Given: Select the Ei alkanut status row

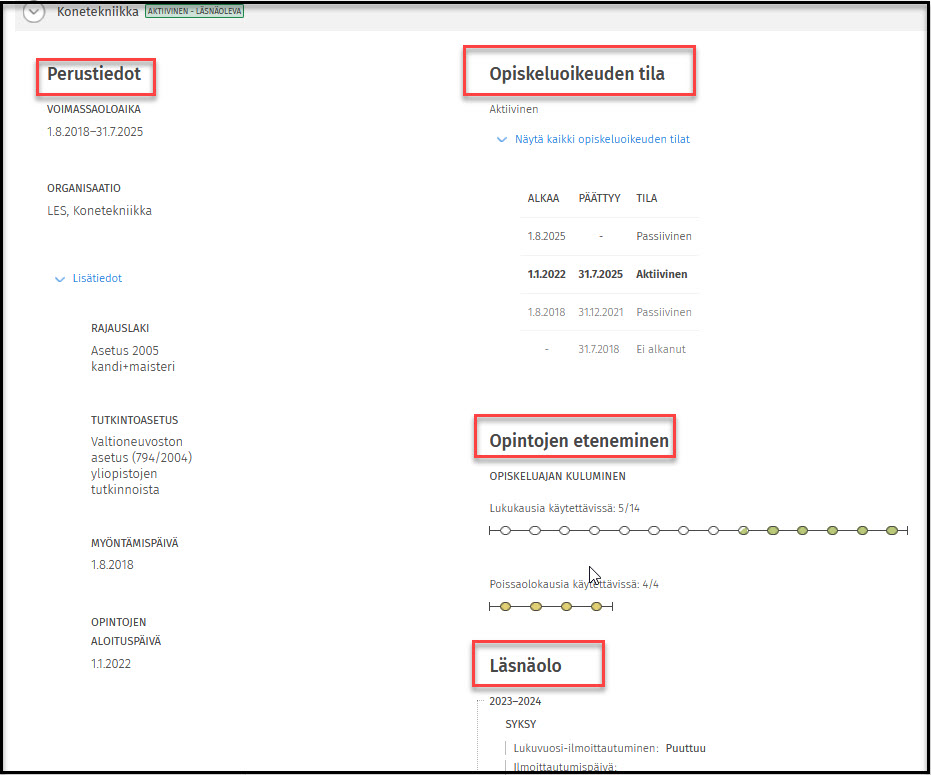Looking at the screenshot, I should pyautogui.click(x=608, y=349).
